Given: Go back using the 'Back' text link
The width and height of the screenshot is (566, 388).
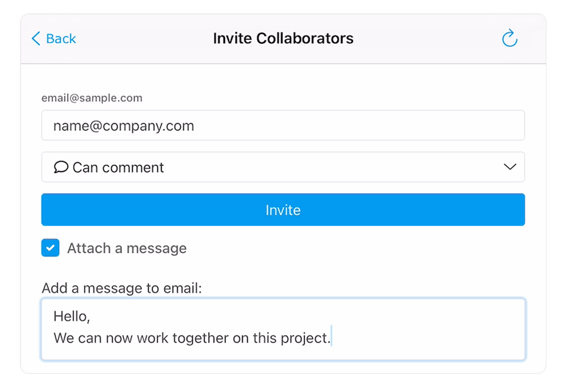Looking at the screenshot, I should click(x=61, y=38).
